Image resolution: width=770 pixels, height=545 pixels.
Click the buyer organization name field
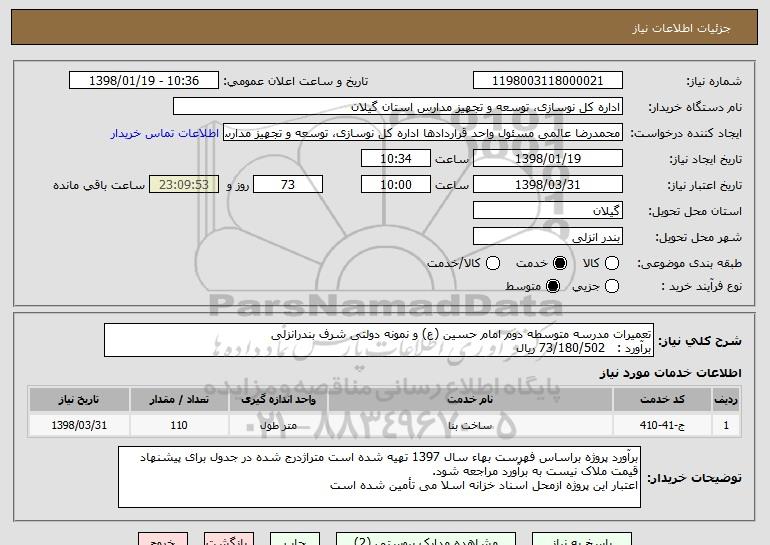coord(398,107)
